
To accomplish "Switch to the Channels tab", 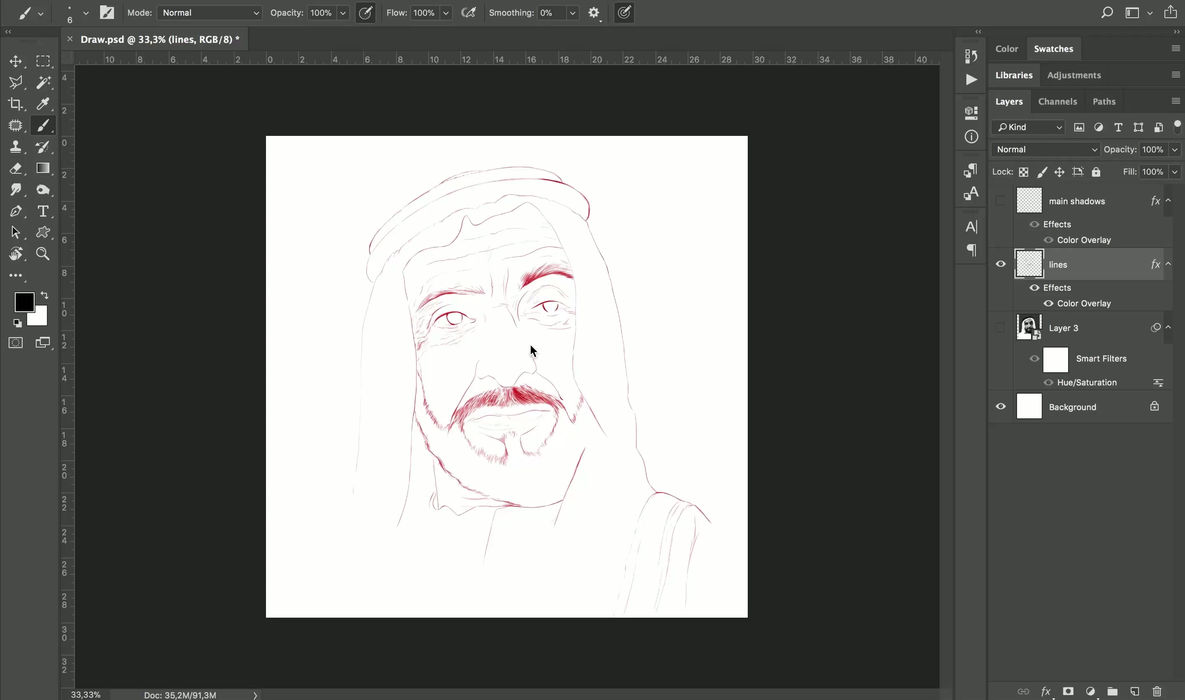I will click(1057, 101).
